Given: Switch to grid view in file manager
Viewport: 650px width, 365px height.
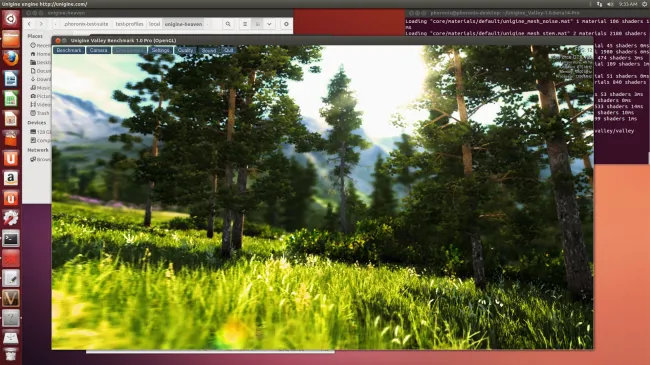Looking at the screenshot, I should click(257, 24).
